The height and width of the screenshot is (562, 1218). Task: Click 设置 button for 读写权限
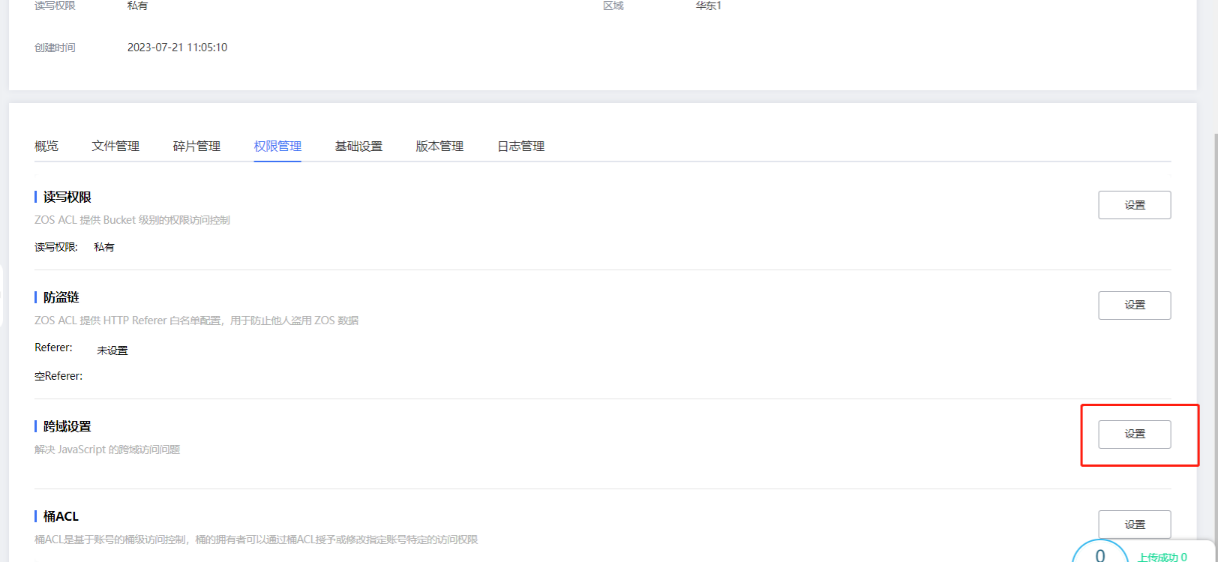point(1134,205)
